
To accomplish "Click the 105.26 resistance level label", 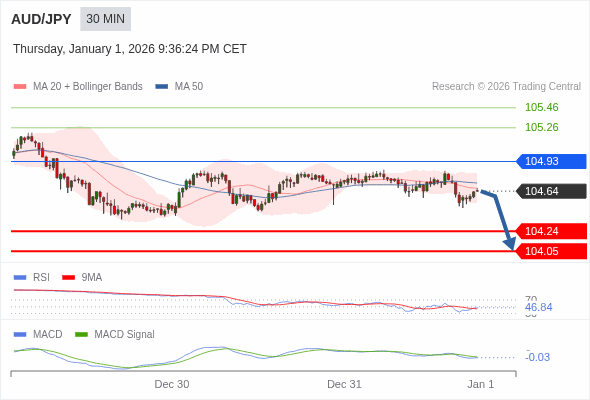I will click(x=541, y=127).
